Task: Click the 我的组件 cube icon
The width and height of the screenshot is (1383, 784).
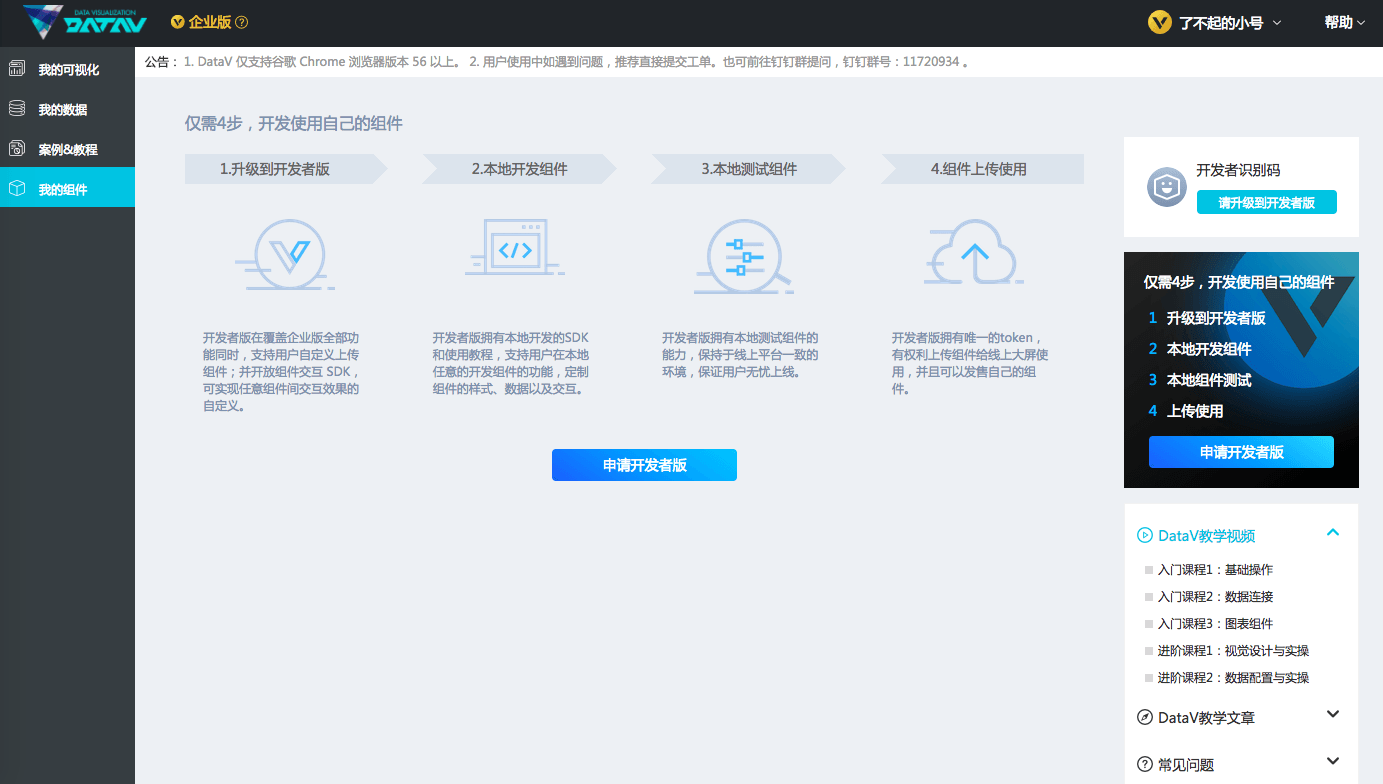Action: 17,188
